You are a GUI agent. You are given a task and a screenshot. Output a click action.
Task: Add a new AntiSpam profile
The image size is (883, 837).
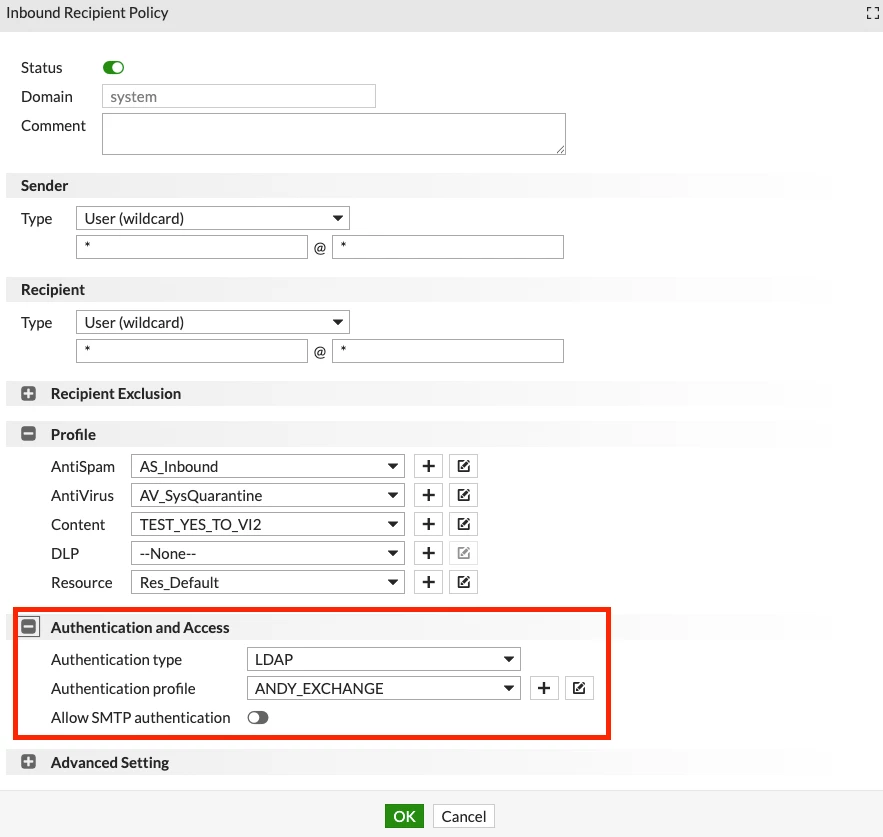pyautogui.click(x=429, y=466)
